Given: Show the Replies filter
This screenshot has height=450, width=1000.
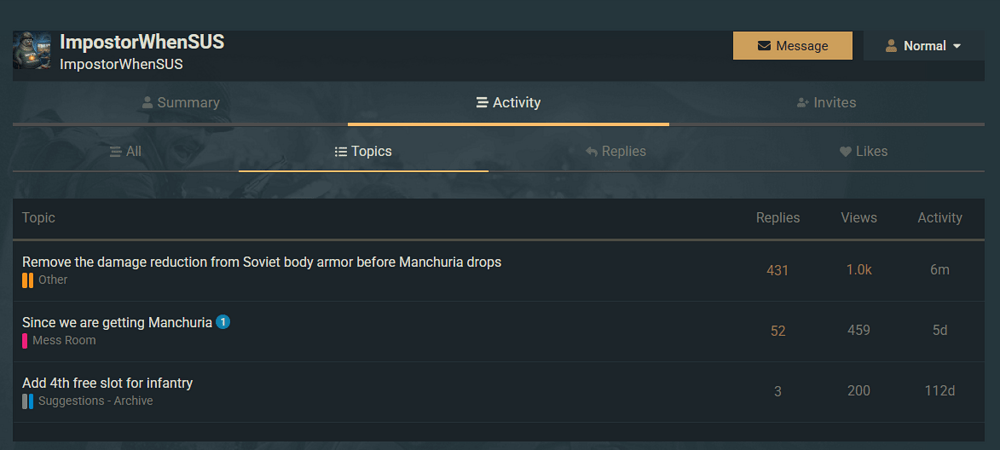Looking at the screenshot, I should 616,152.
